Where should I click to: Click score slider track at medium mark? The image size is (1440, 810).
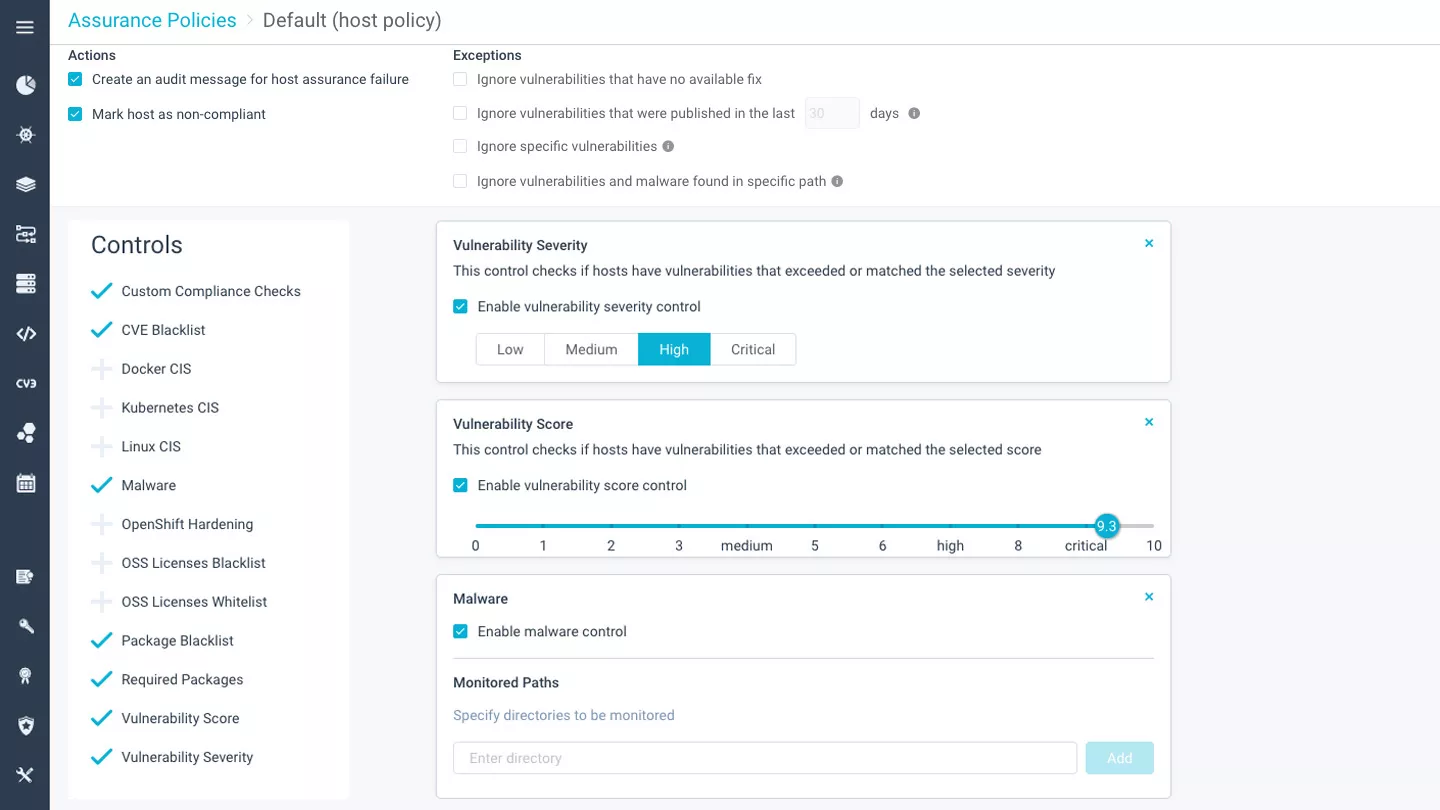(x=747, y=525)
